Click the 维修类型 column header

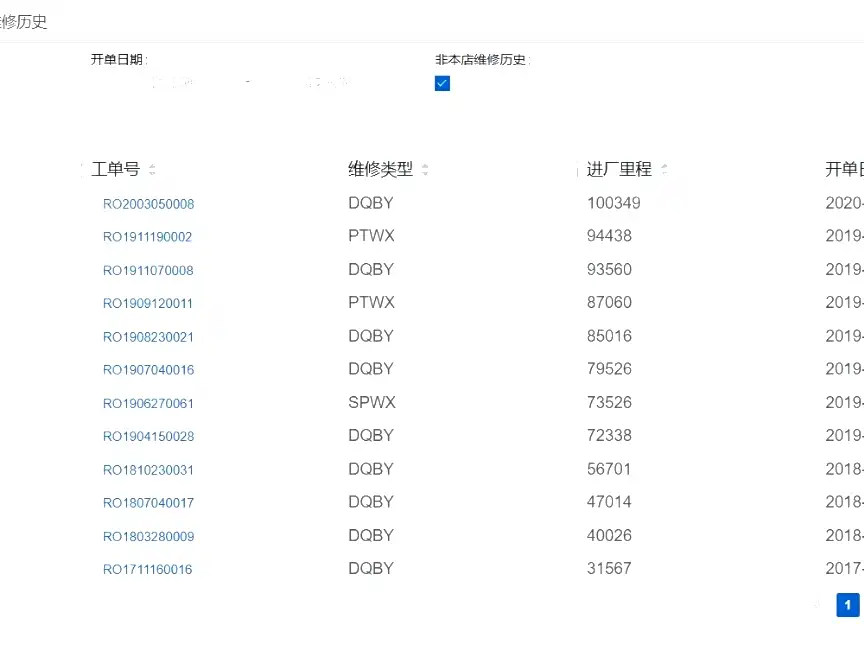click(380, 169)
